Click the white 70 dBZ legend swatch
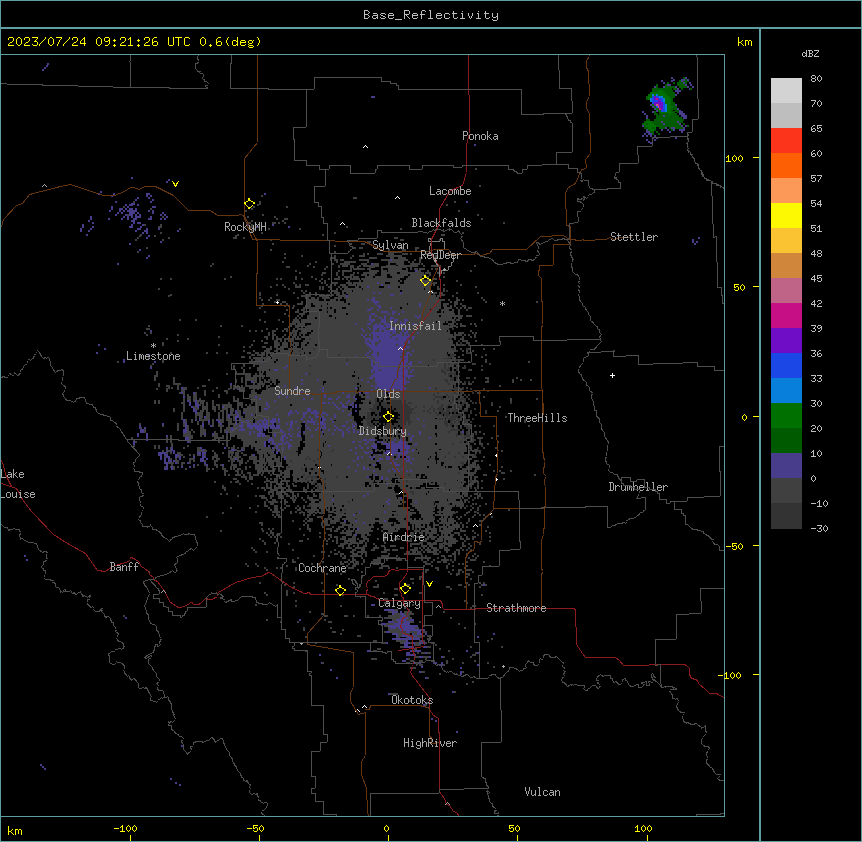This screenshot has width=862, height=842. click(x=786, y=90)
